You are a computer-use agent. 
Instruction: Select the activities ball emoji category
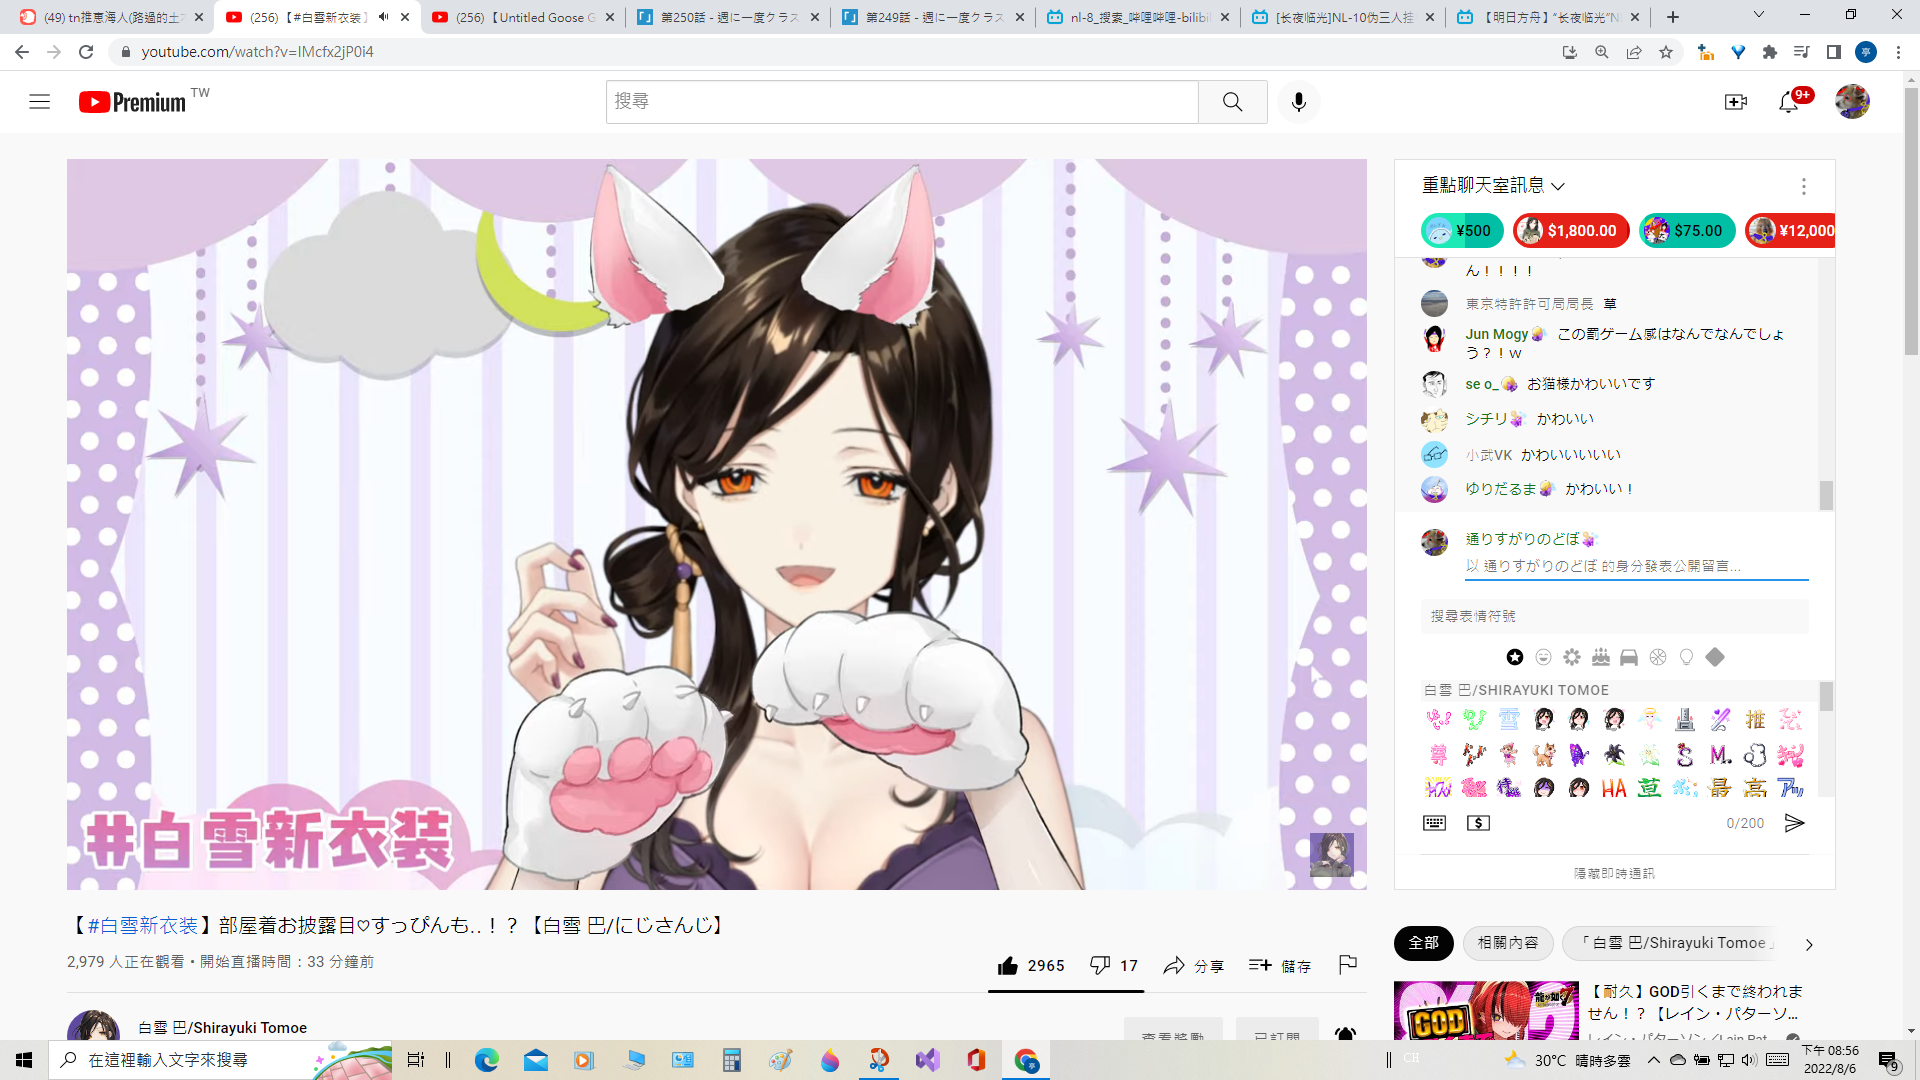(1658, 657)
